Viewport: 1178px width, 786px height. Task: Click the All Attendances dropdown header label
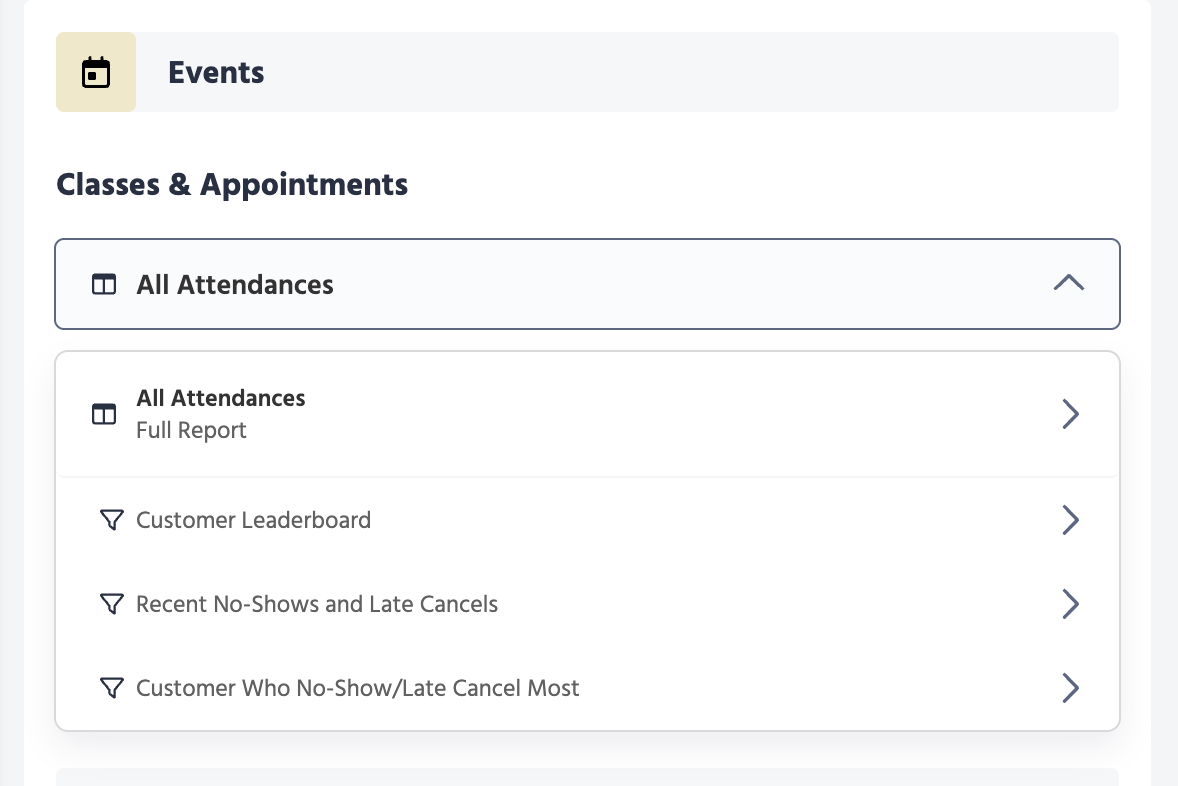click(235, 285)
